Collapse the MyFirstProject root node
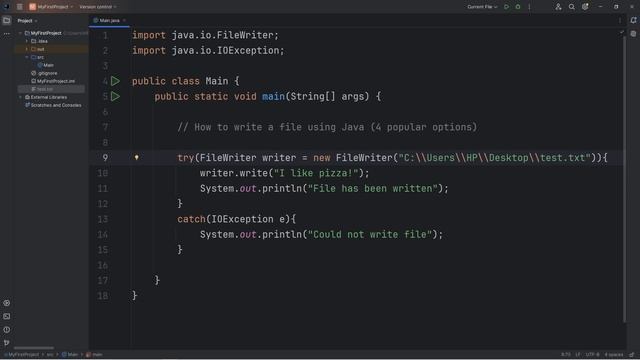This screenshot has height=360, width=640. 20,33
